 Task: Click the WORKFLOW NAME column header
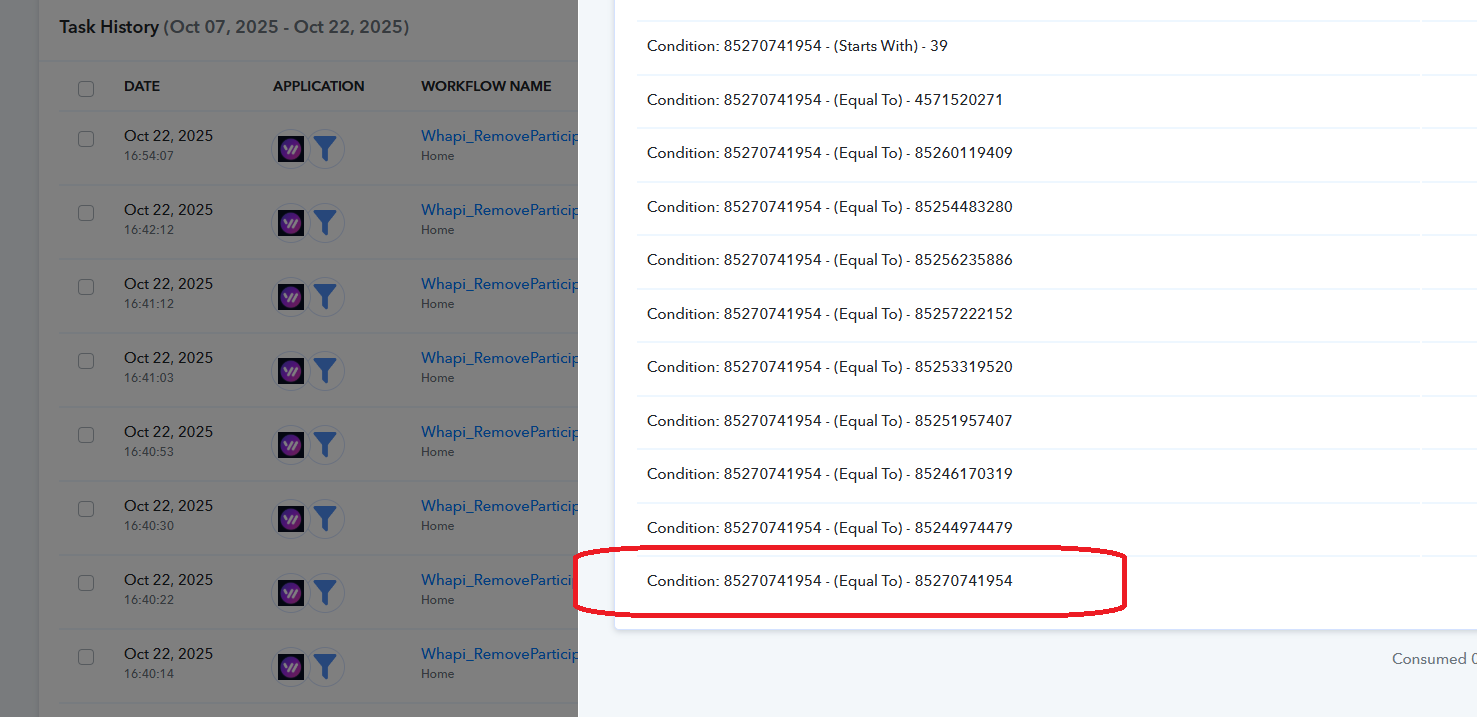pyautogui.click(x=486, y=87)
